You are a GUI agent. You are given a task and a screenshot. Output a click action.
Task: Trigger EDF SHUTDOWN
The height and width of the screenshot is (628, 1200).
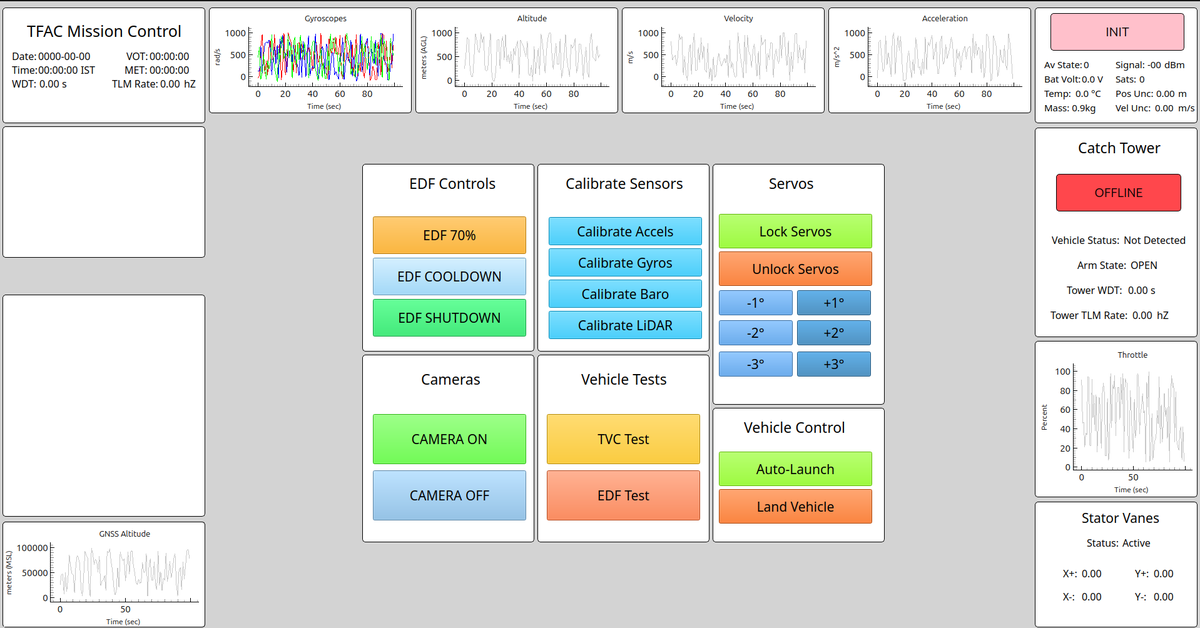[x=449, y=318]
